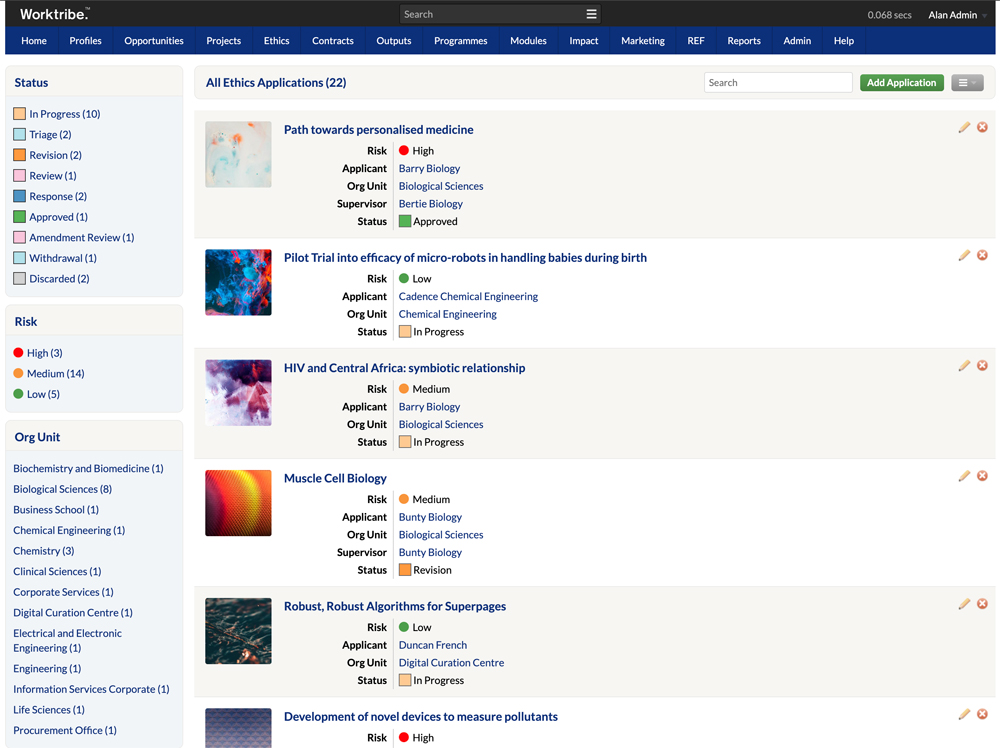Edit Robust Algorithms for Superpages application

pos(964,604)
